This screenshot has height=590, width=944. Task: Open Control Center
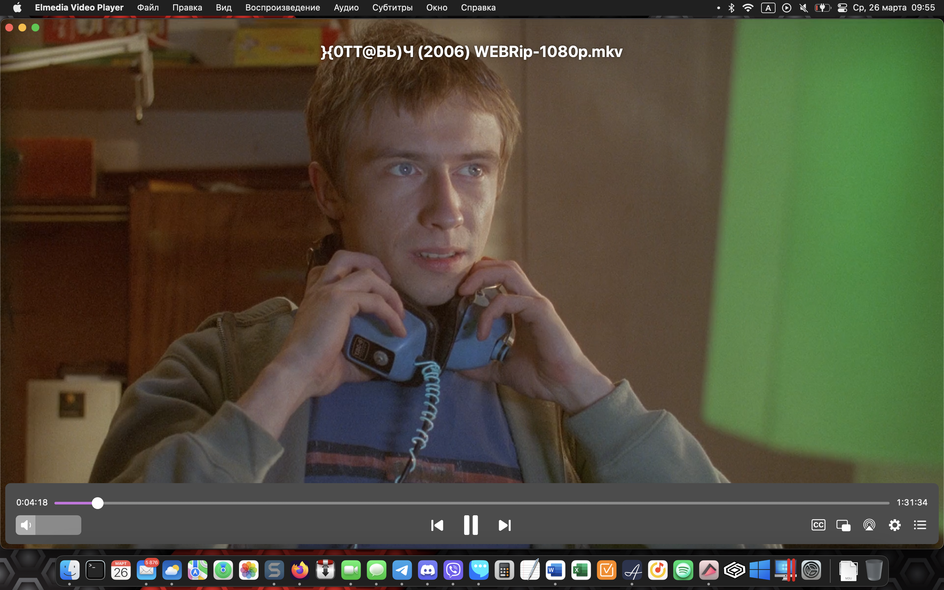coord(842,8)
